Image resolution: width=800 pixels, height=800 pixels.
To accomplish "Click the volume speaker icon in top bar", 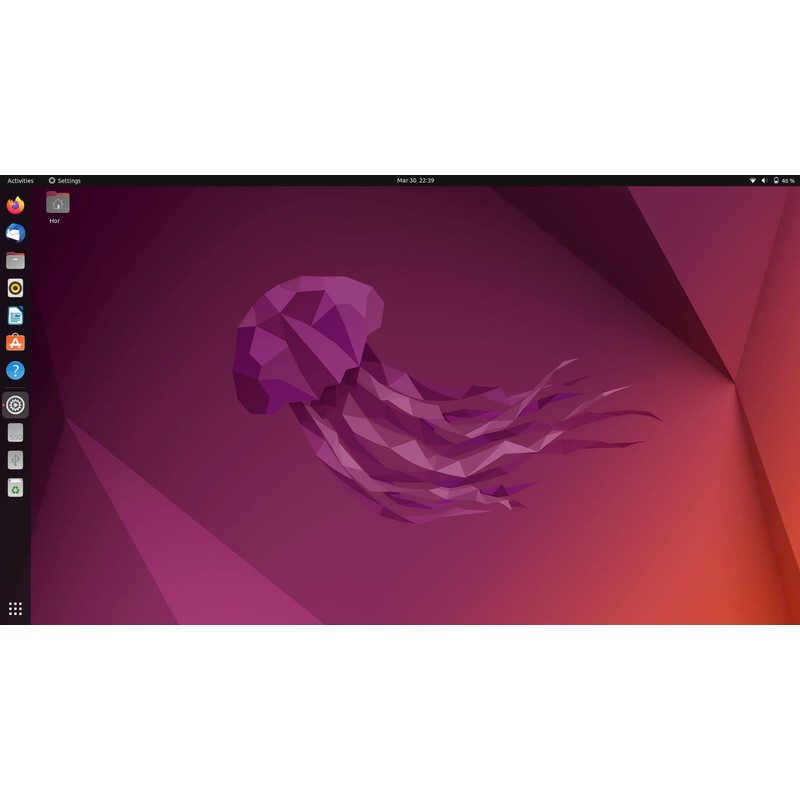I will coord(764,181).
